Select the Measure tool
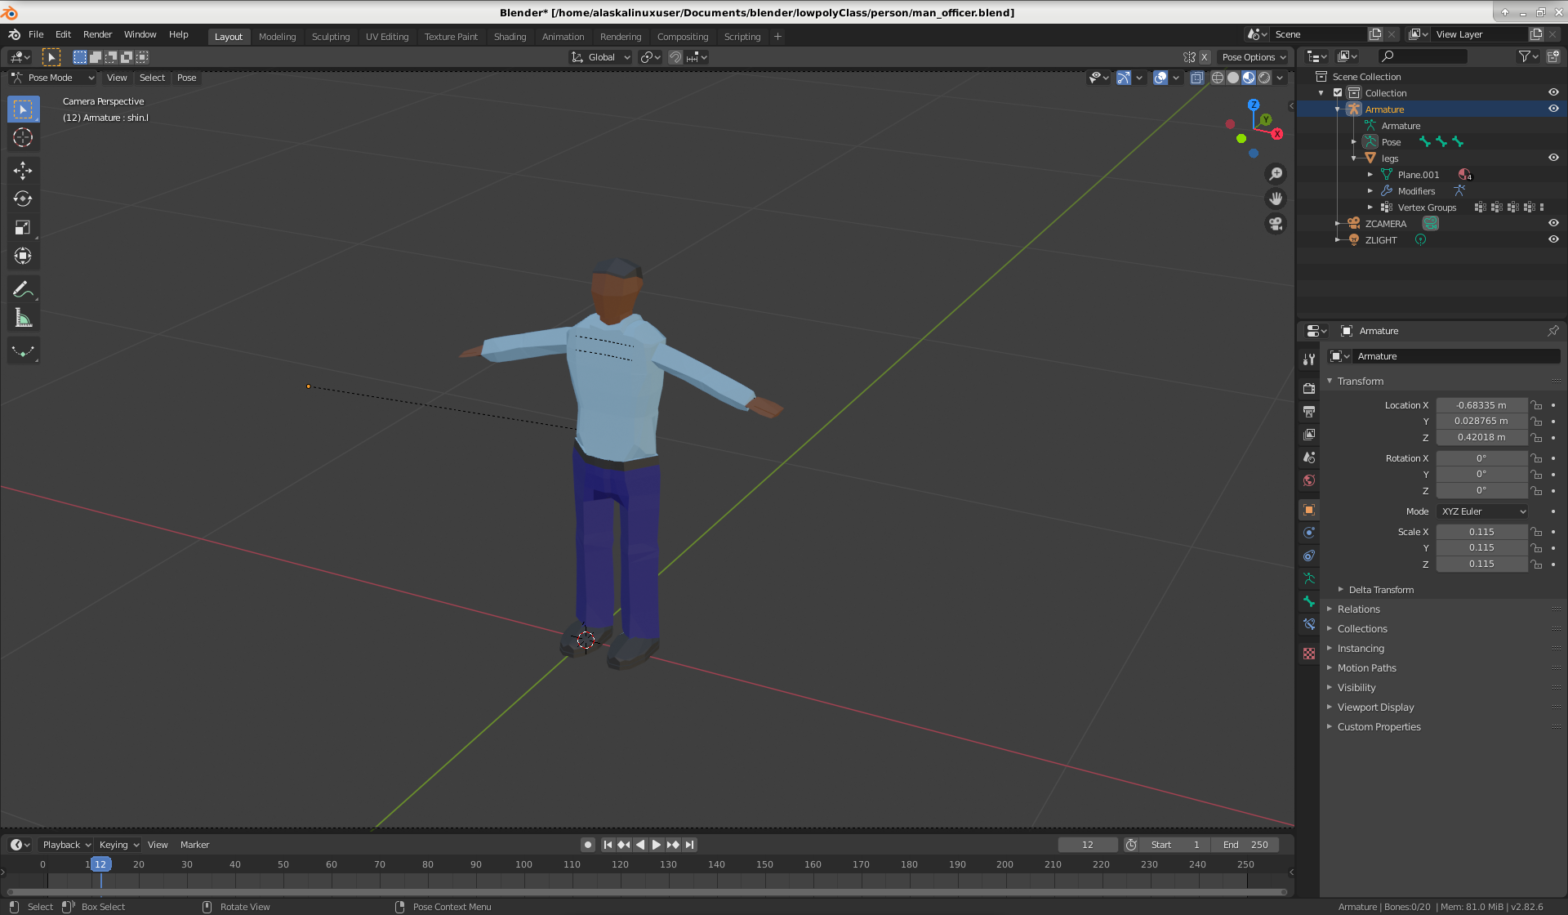Image resolution: width=1568 pixels, height=915 pixels. (23, 318)
